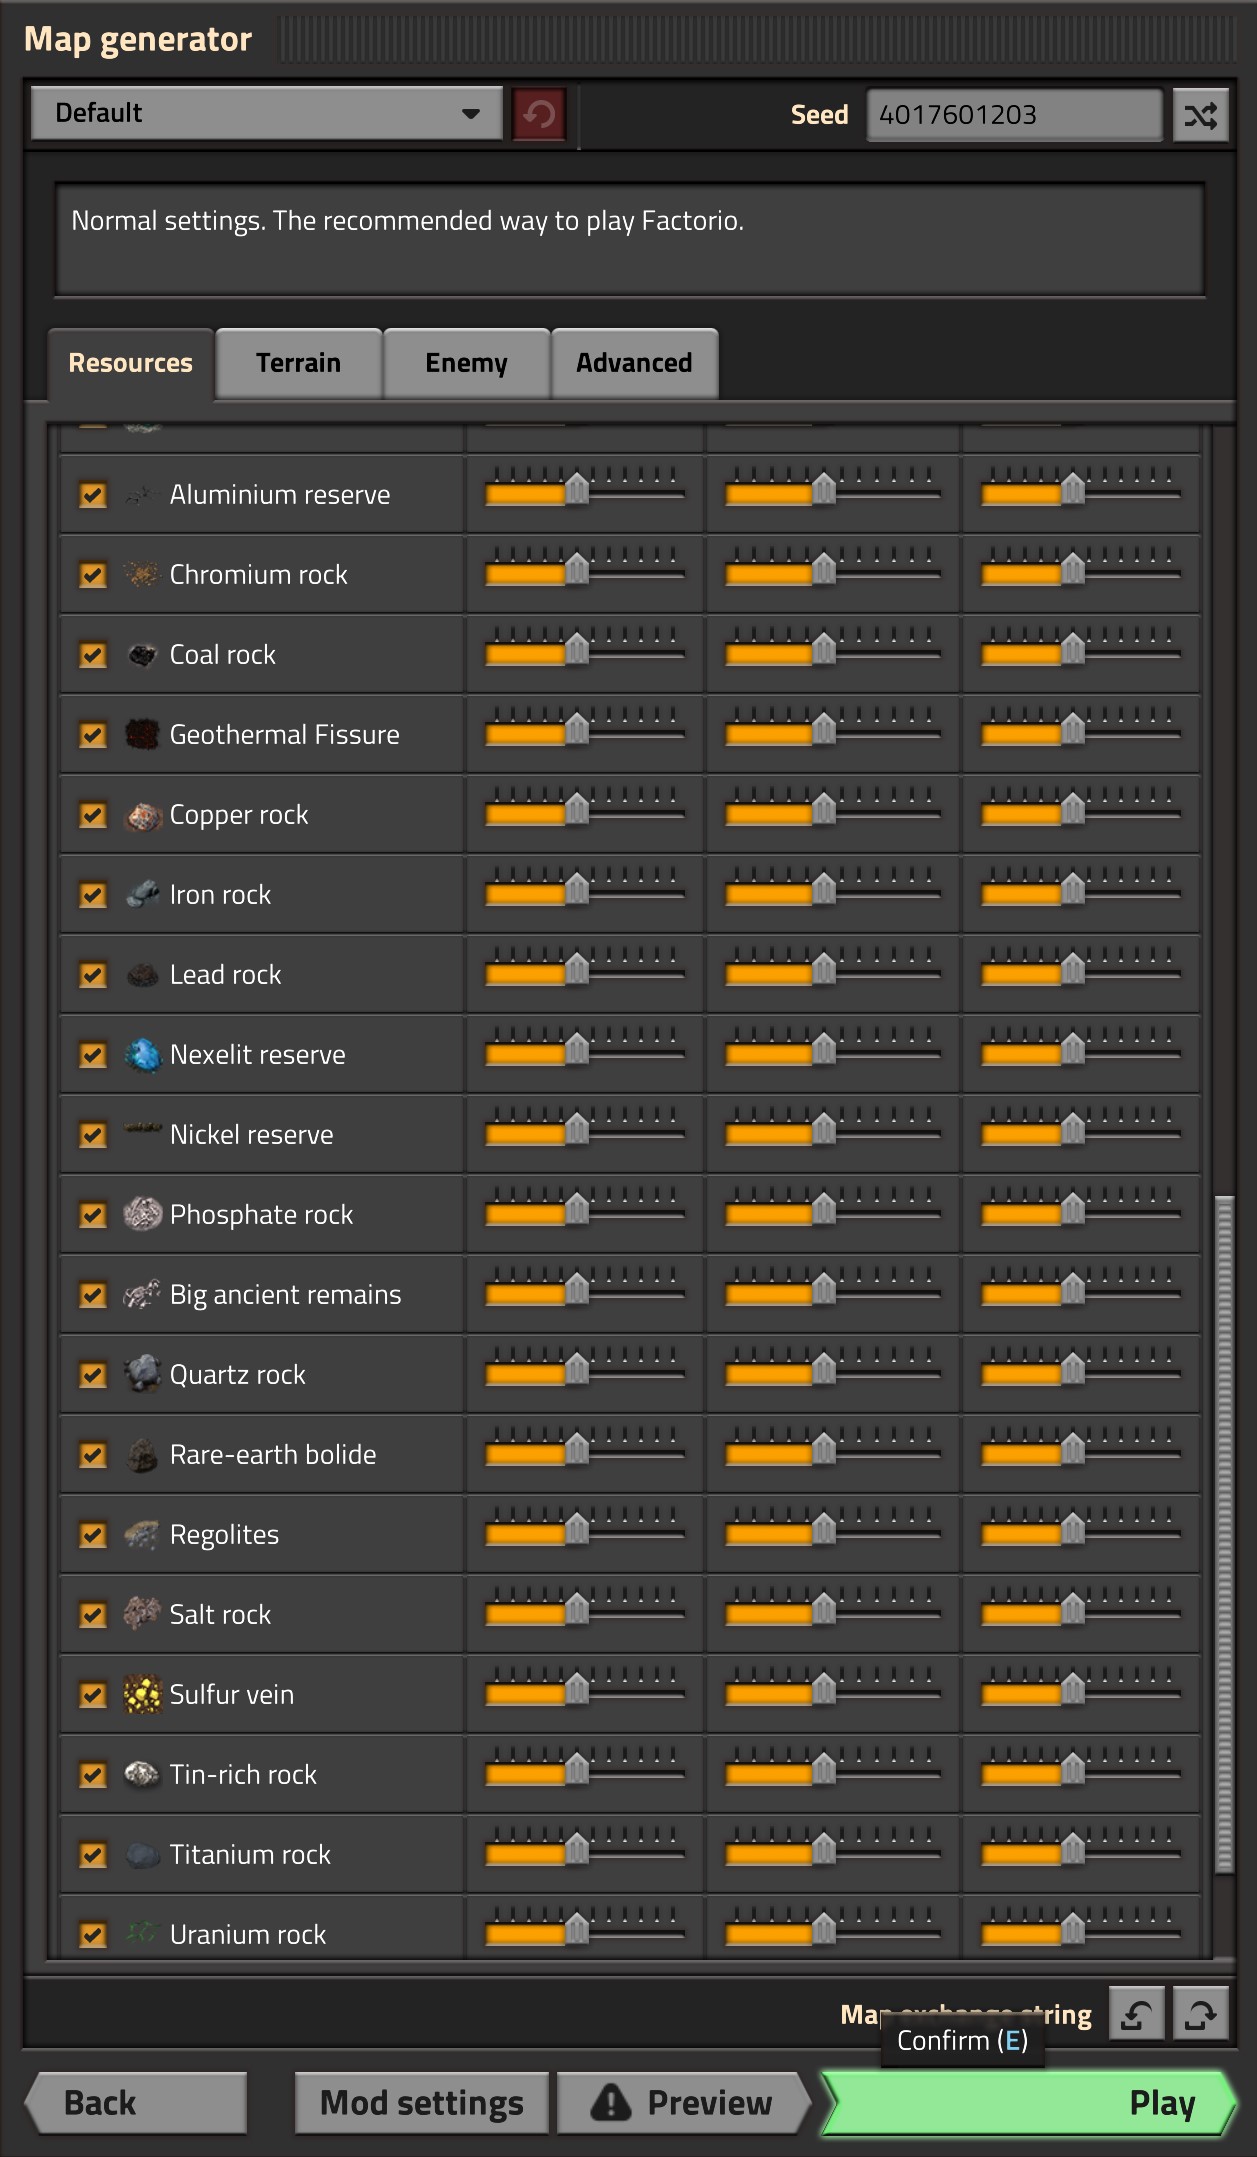Click the first slider handle for Titanium rock

(x=577, y=1849)
